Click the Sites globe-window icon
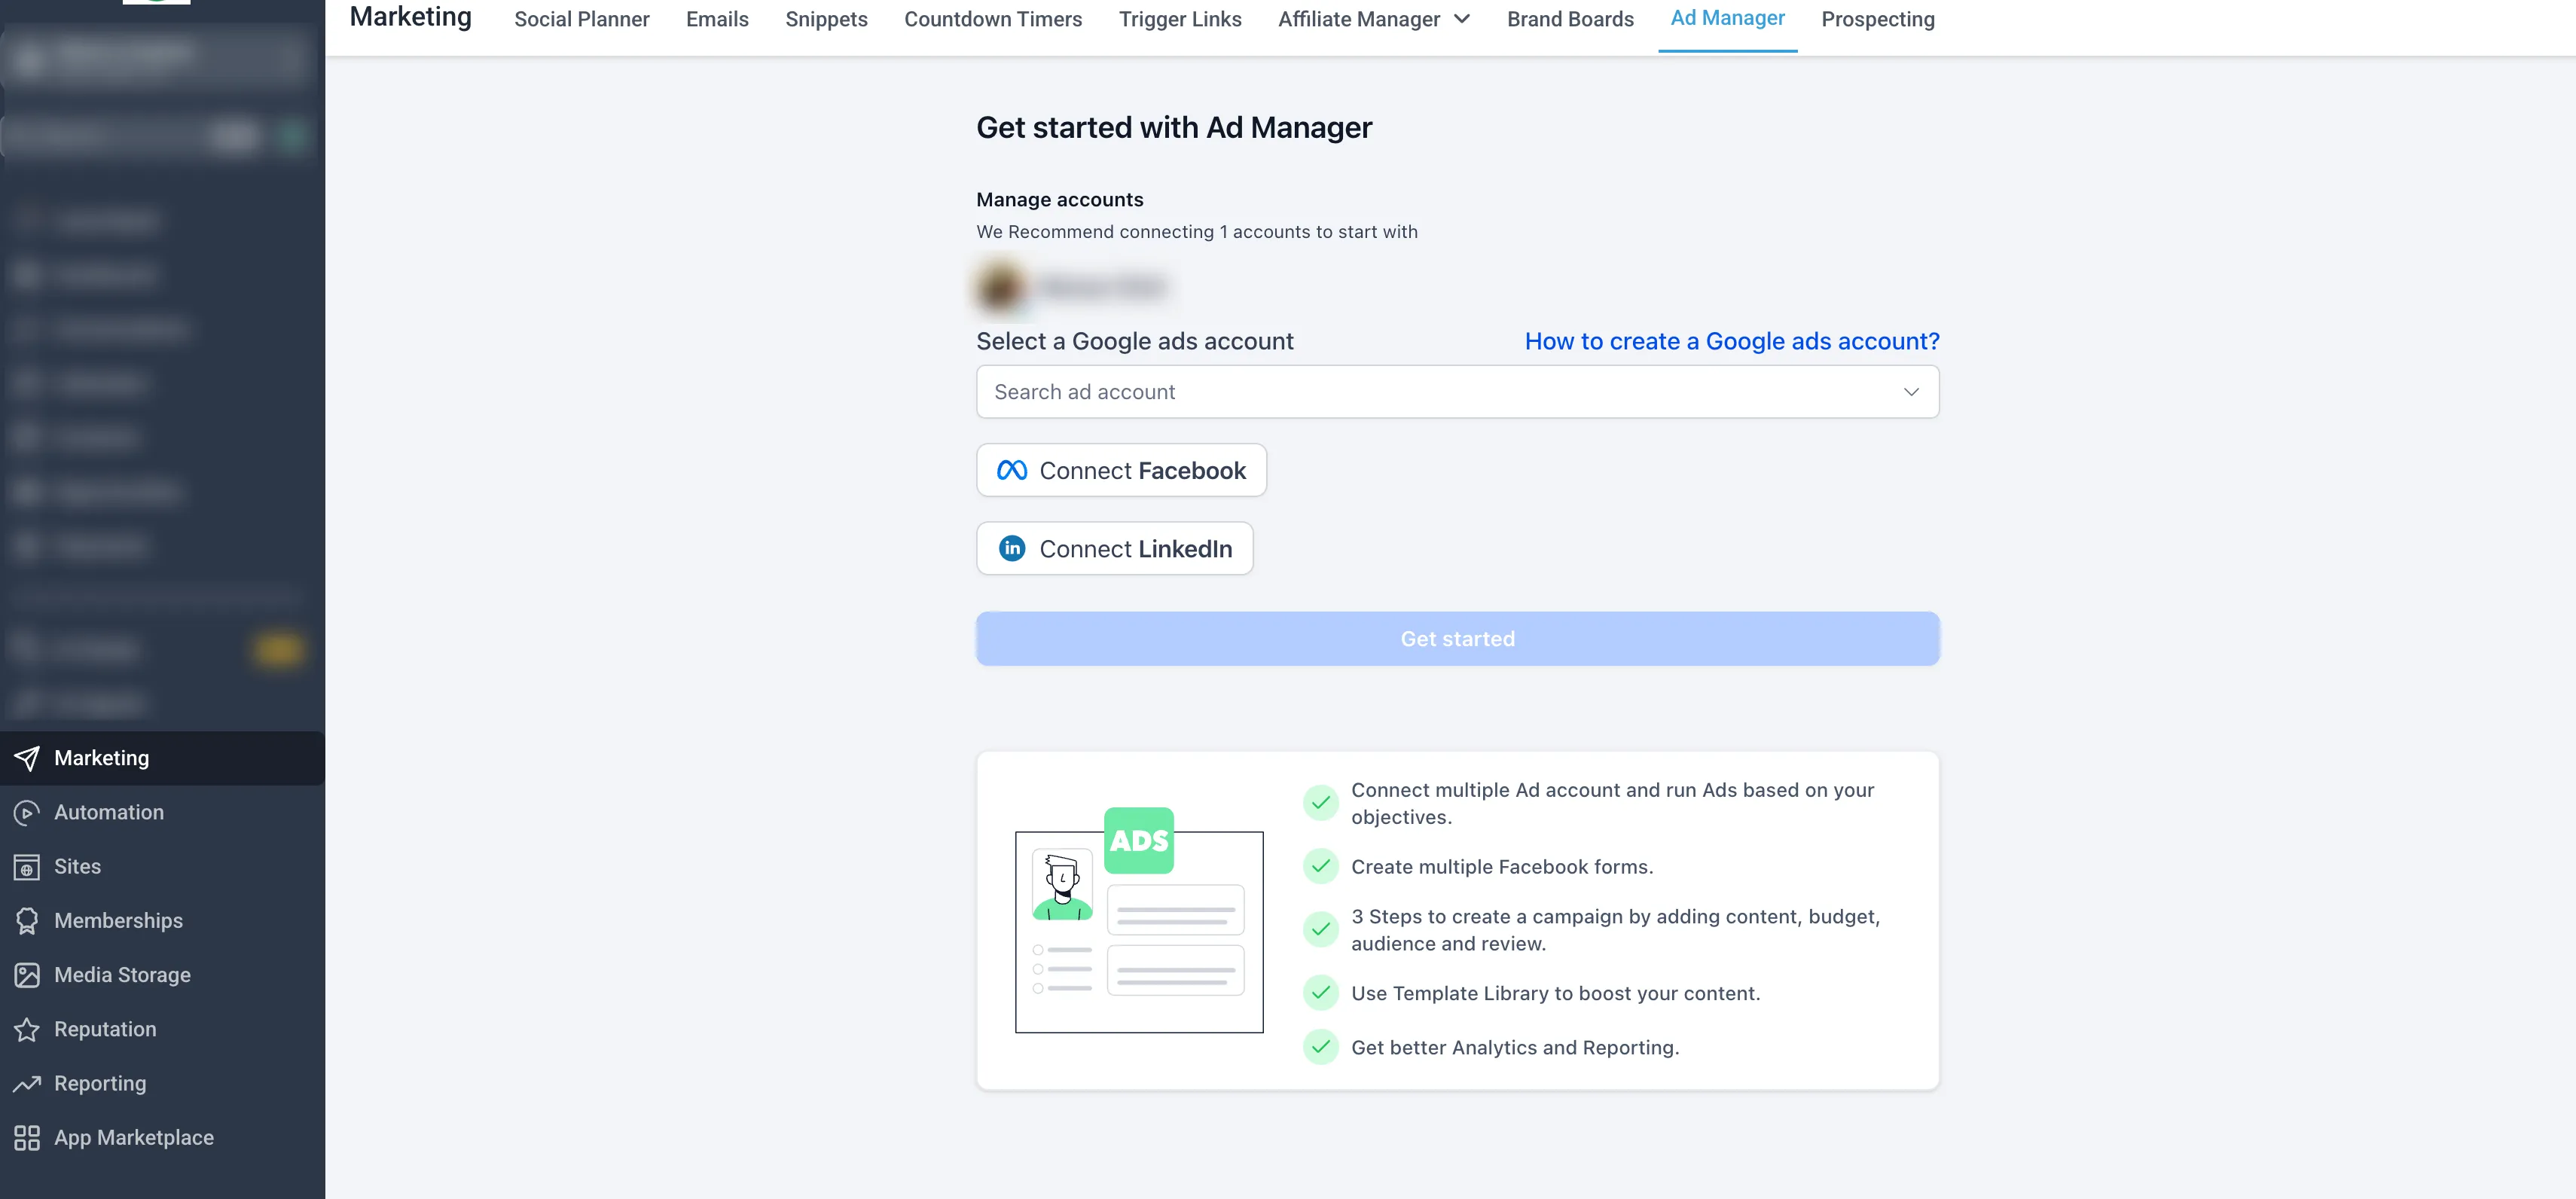2576x1199 pixels. click(x=27, y=867)
